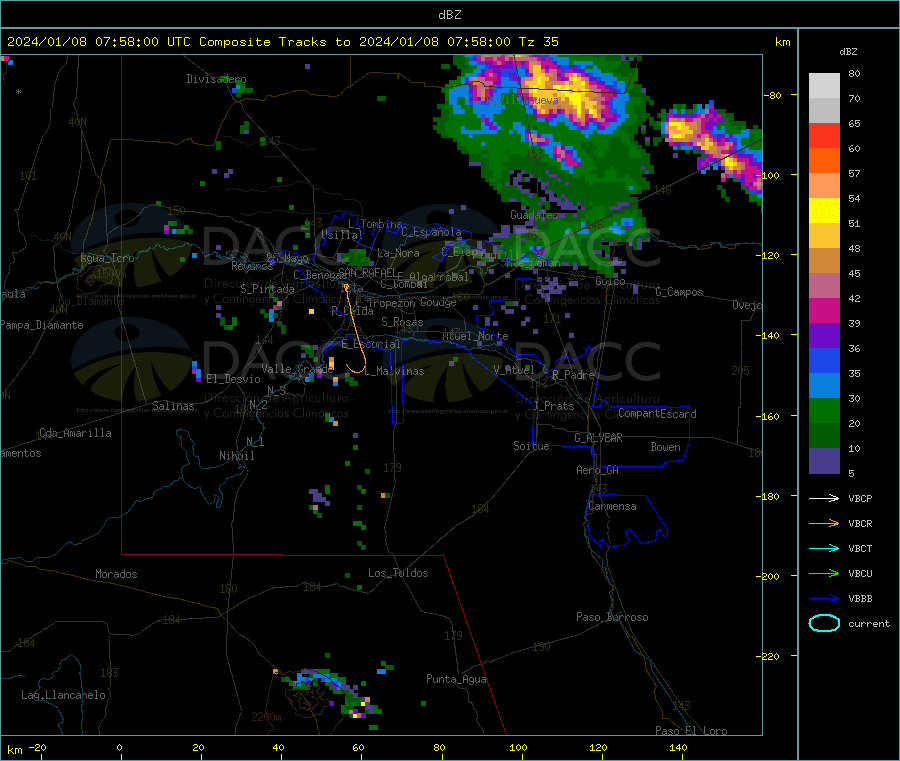Select the bright green 20–30 dBZ band
Viewport: 900px width, 761px height.
[824, 411]
